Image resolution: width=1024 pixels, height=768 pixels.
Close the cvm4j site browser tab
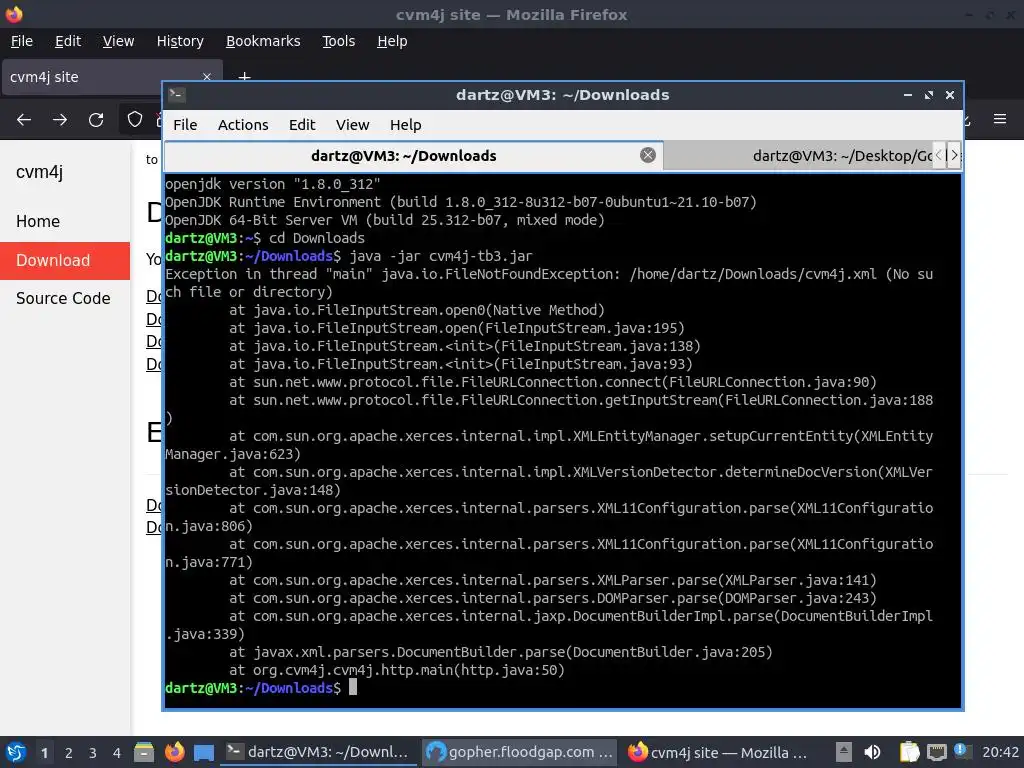tap(207, 77)
